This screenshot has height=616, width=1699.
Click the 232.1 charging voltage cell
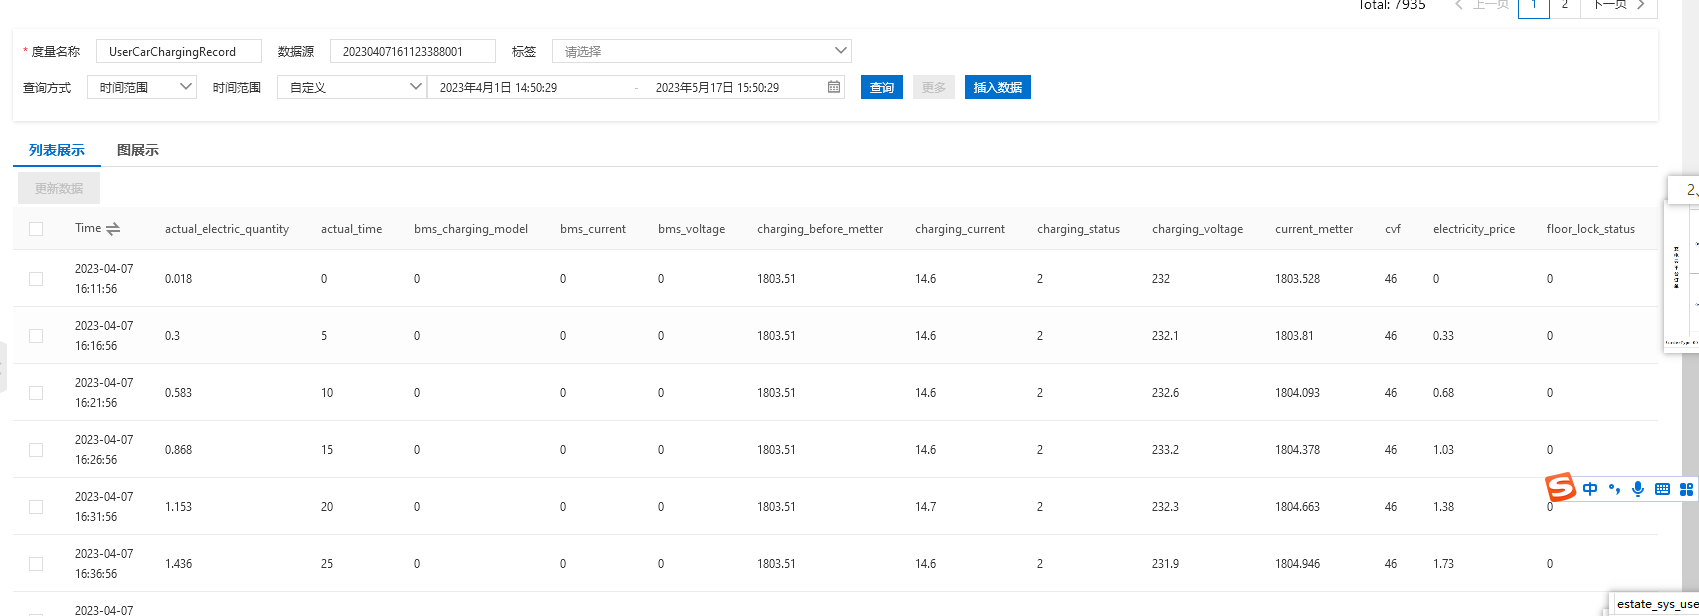[x=1165, y=336]
